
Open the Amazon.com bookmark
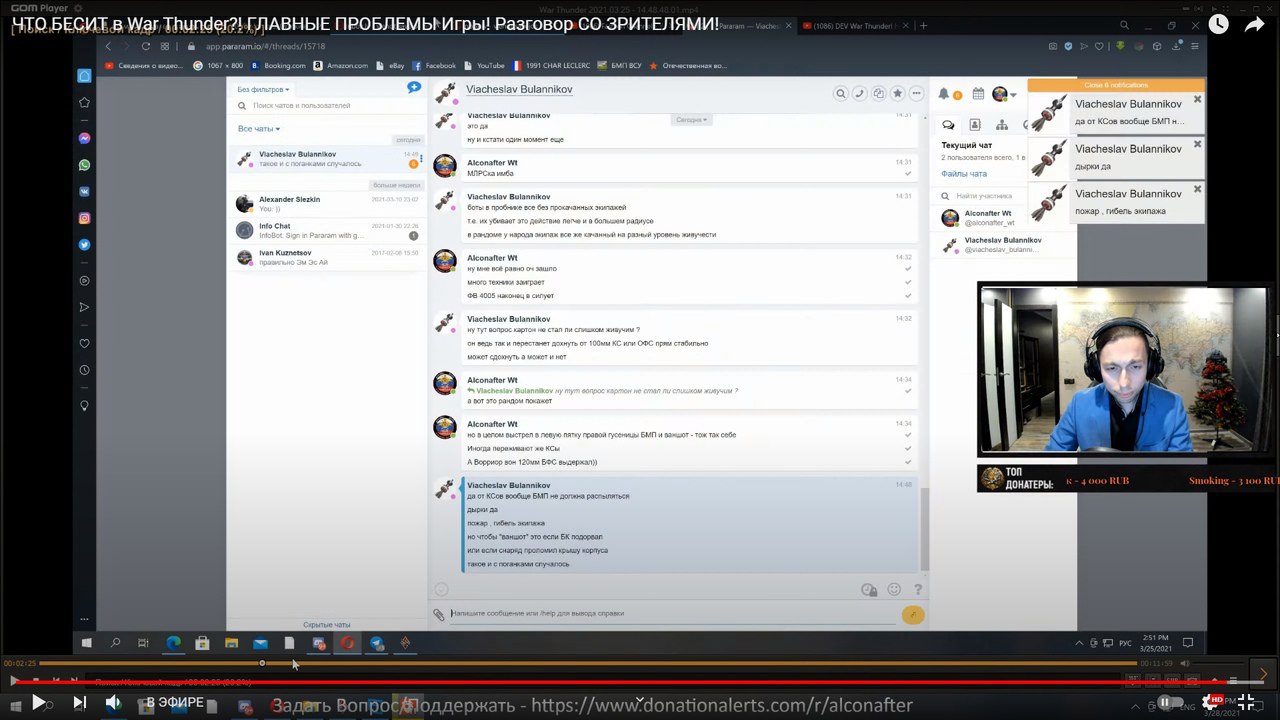click(340, 65)
